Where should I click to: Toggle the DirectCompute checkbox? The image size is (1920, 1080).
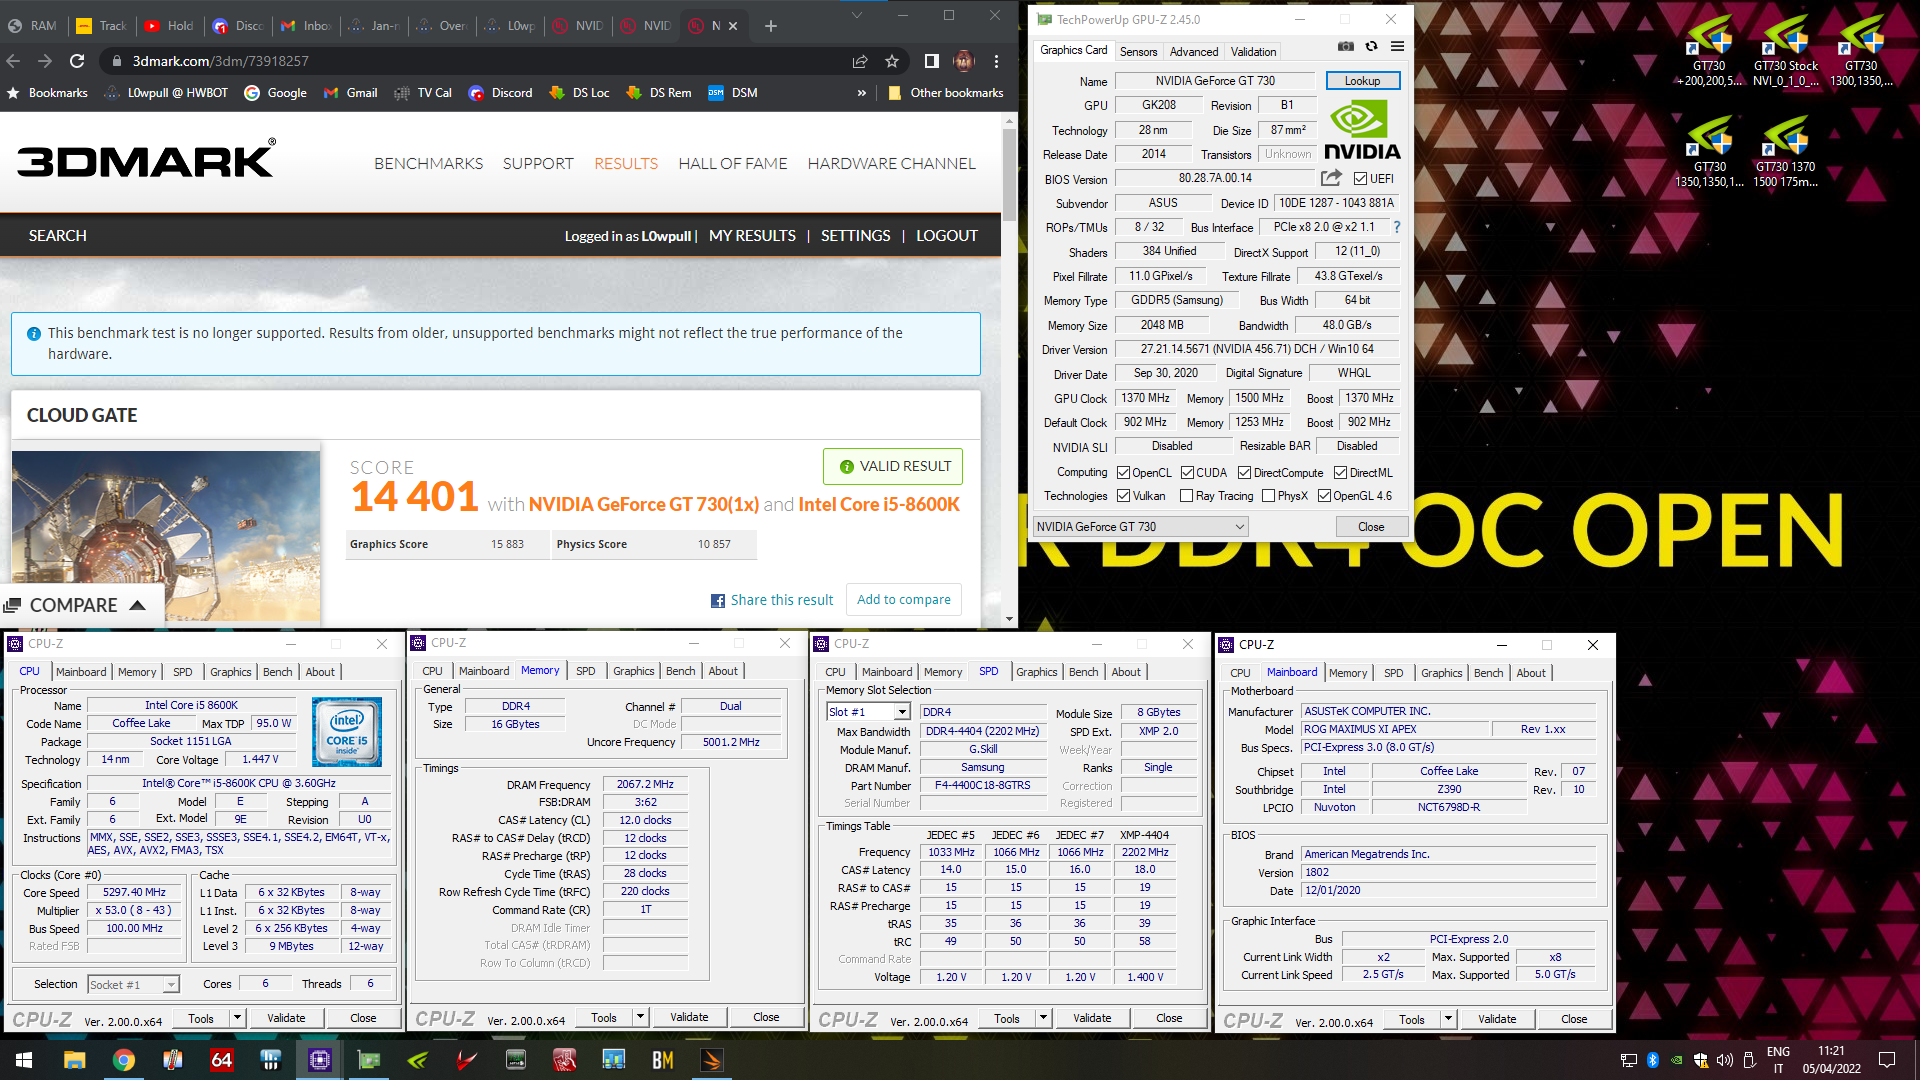1244,473
